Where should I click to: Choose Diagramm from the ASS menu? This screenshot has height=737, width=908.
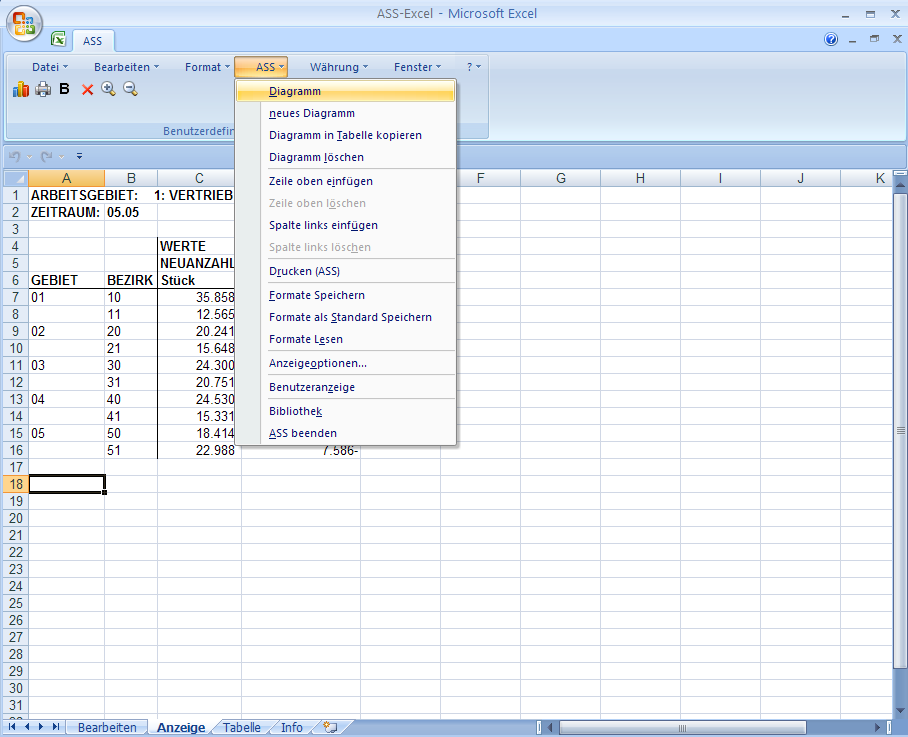[x=346, y=91]
